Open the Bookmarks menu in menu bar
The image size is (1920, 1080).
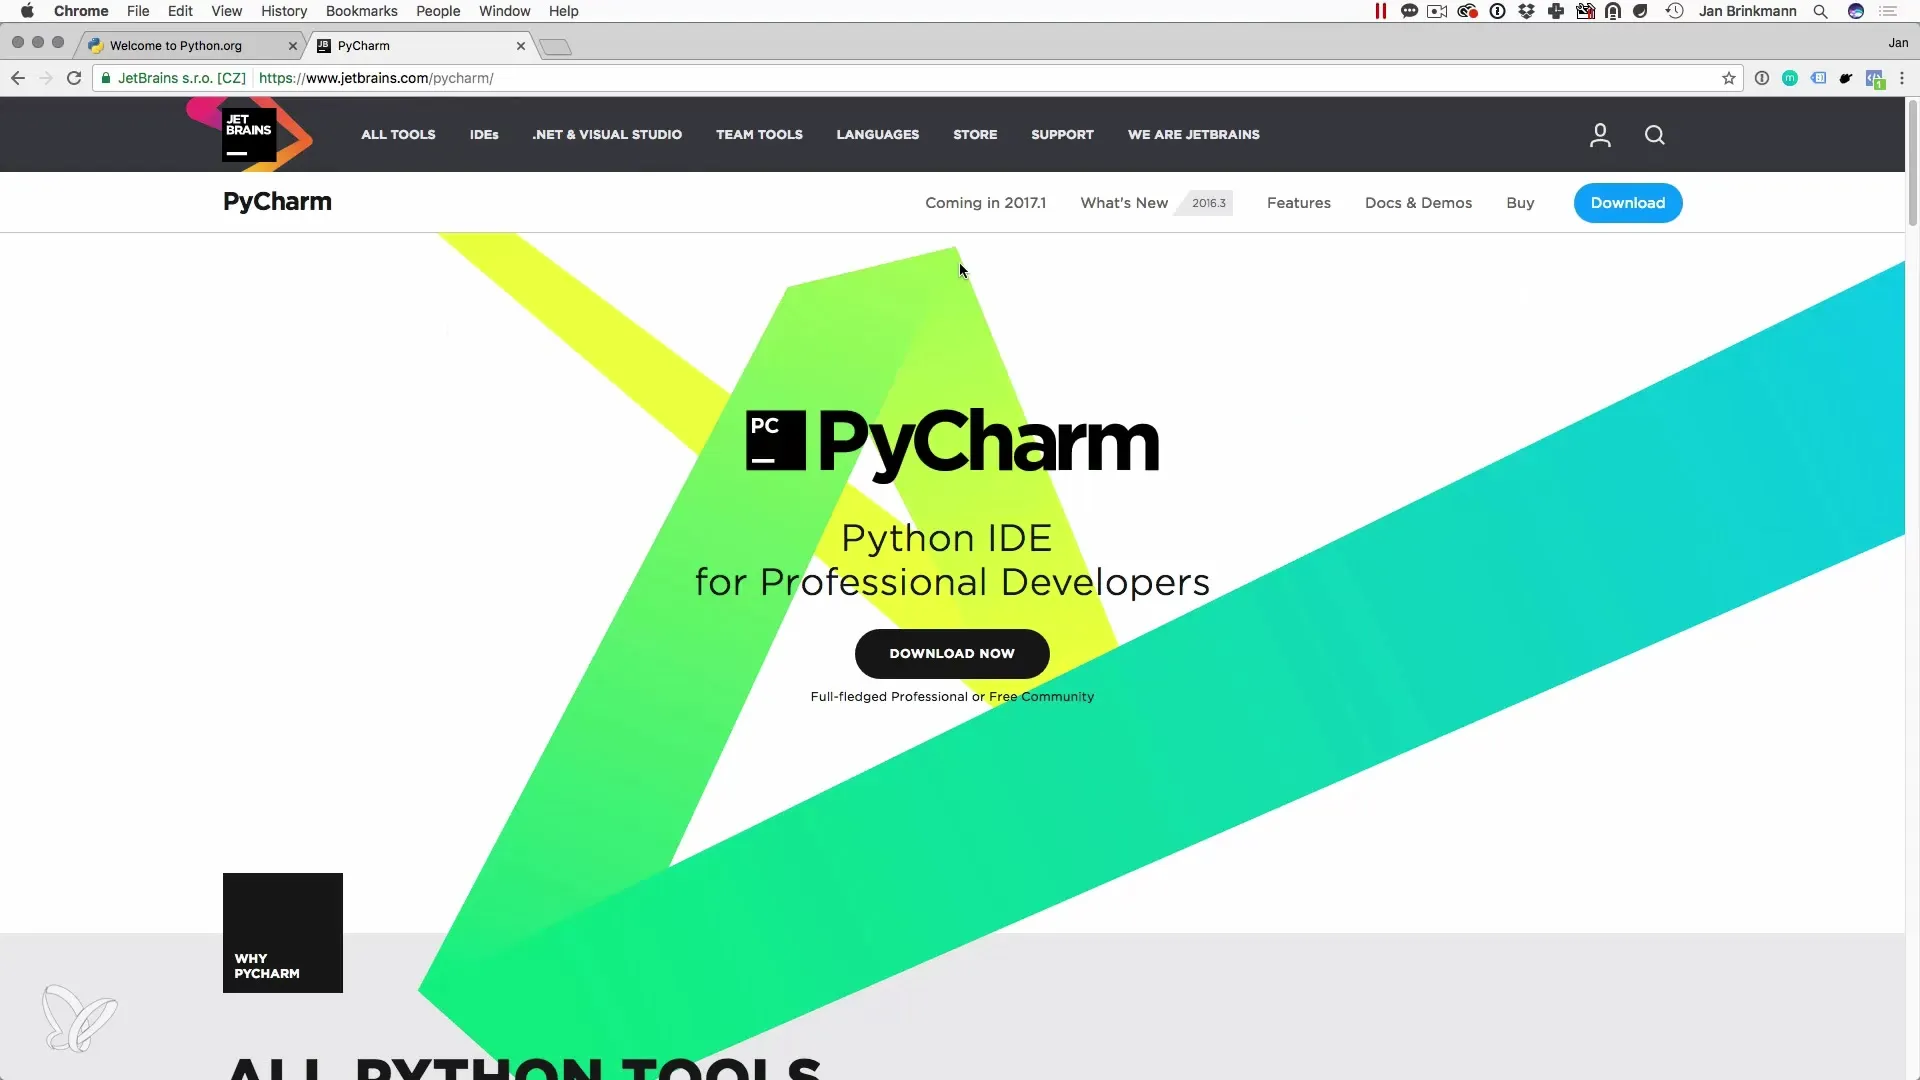(x=361, y=11)
